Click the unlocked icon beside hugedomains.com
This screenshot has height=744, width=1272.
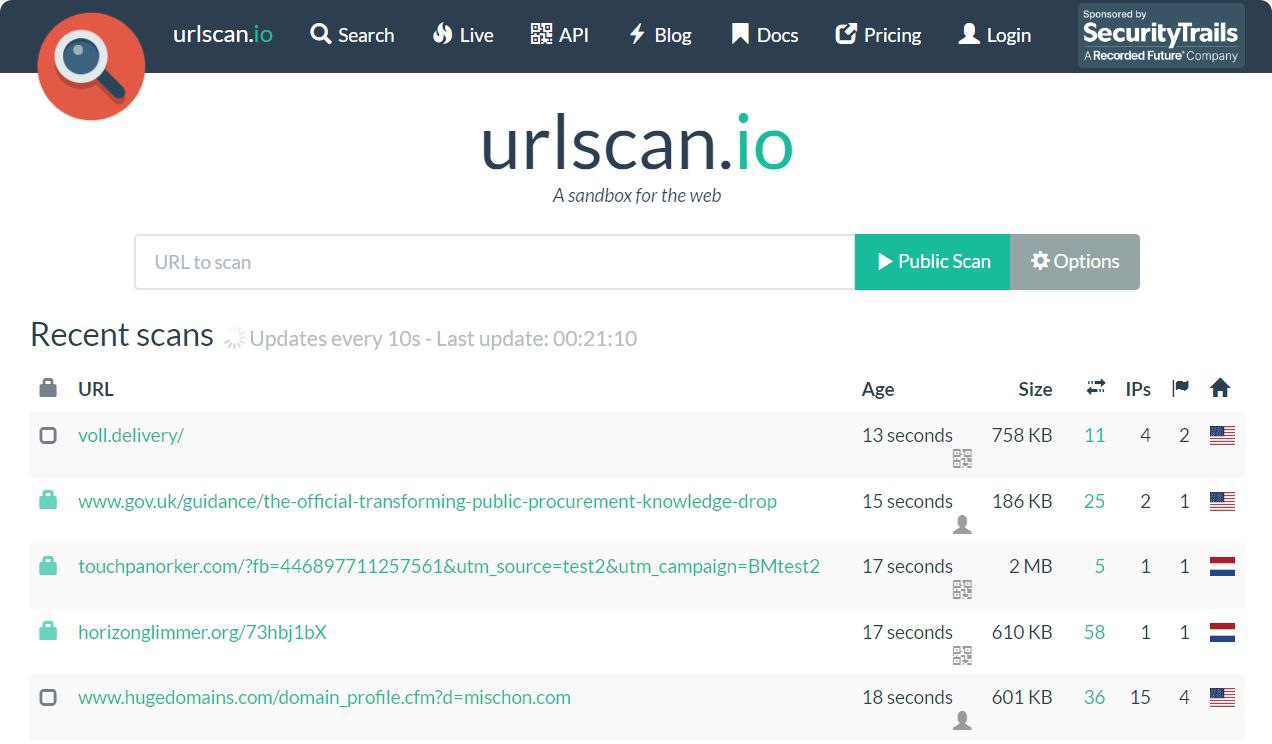48,697
